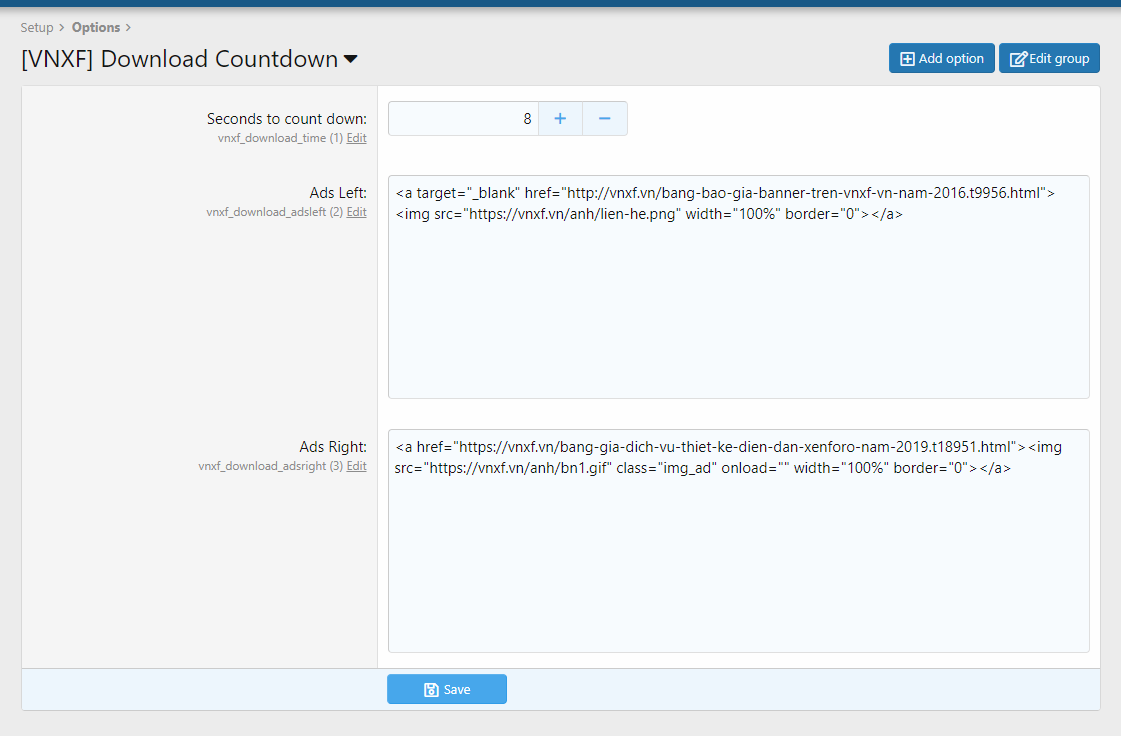
Task: Open Edit link under vnxf_download_time
Action: 356,138
